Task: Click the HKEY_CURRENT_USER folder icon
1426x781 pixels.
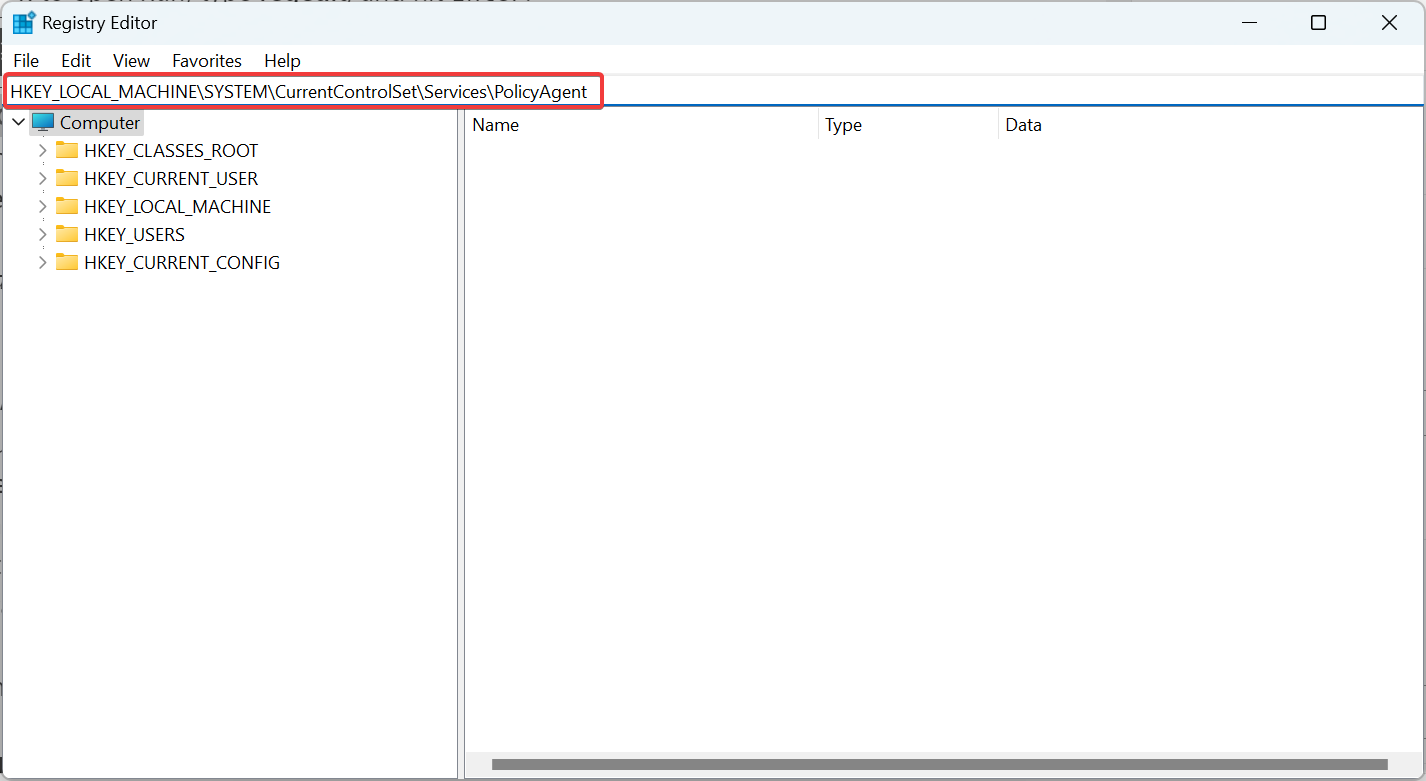Action: [x=67, y=179]
